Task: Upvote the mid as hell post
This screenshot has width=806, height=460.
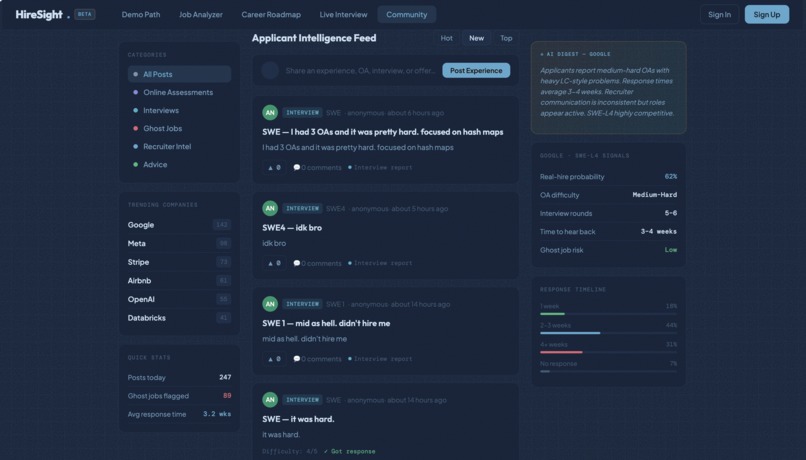Action: pos(274,359)
